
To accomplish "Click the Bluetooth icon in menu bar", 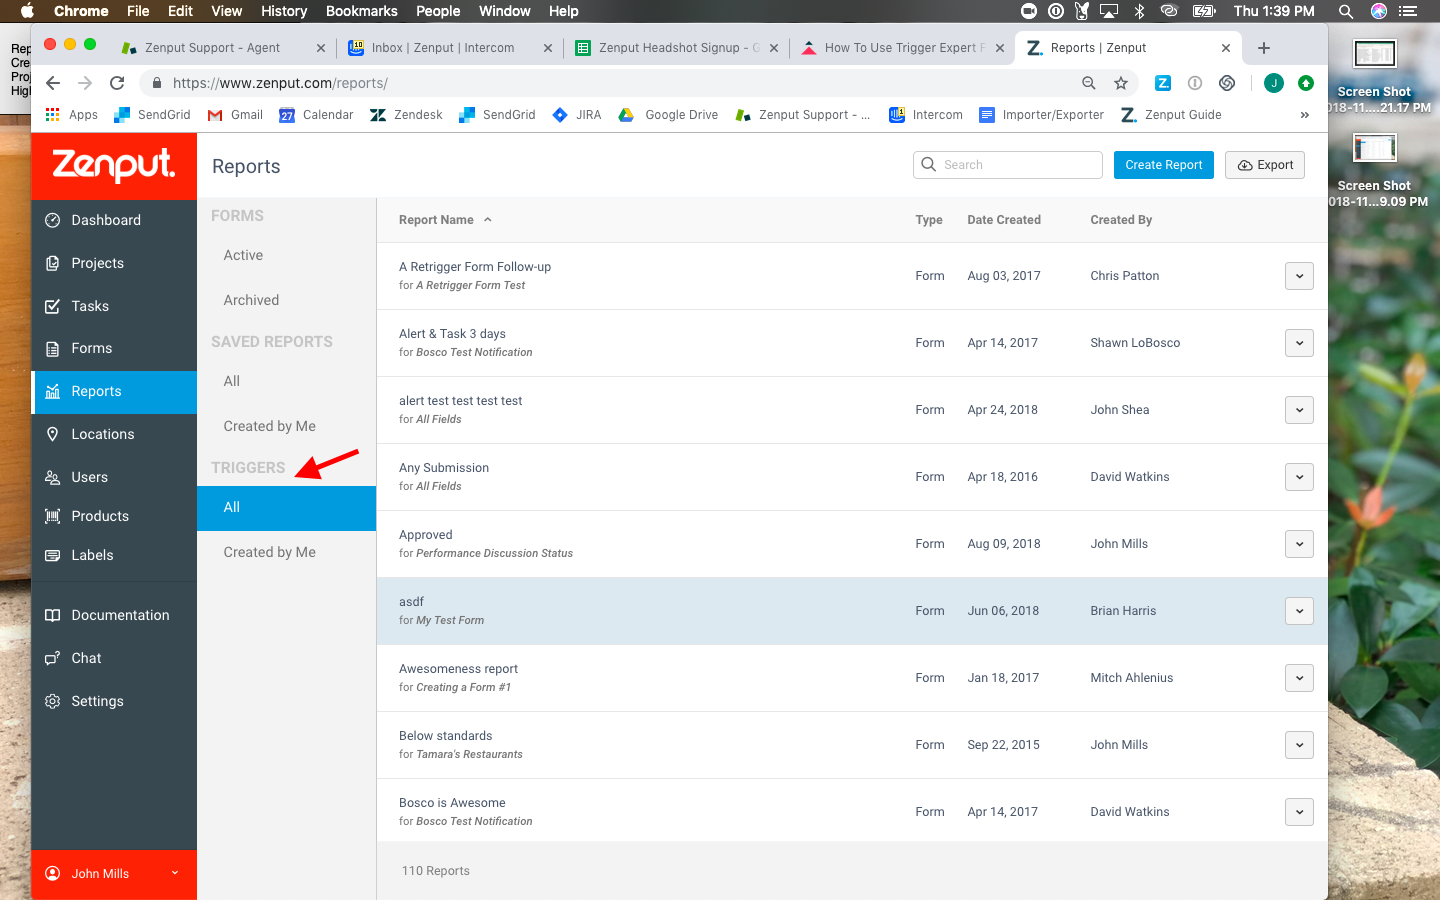I will [x=1139, y=11].
